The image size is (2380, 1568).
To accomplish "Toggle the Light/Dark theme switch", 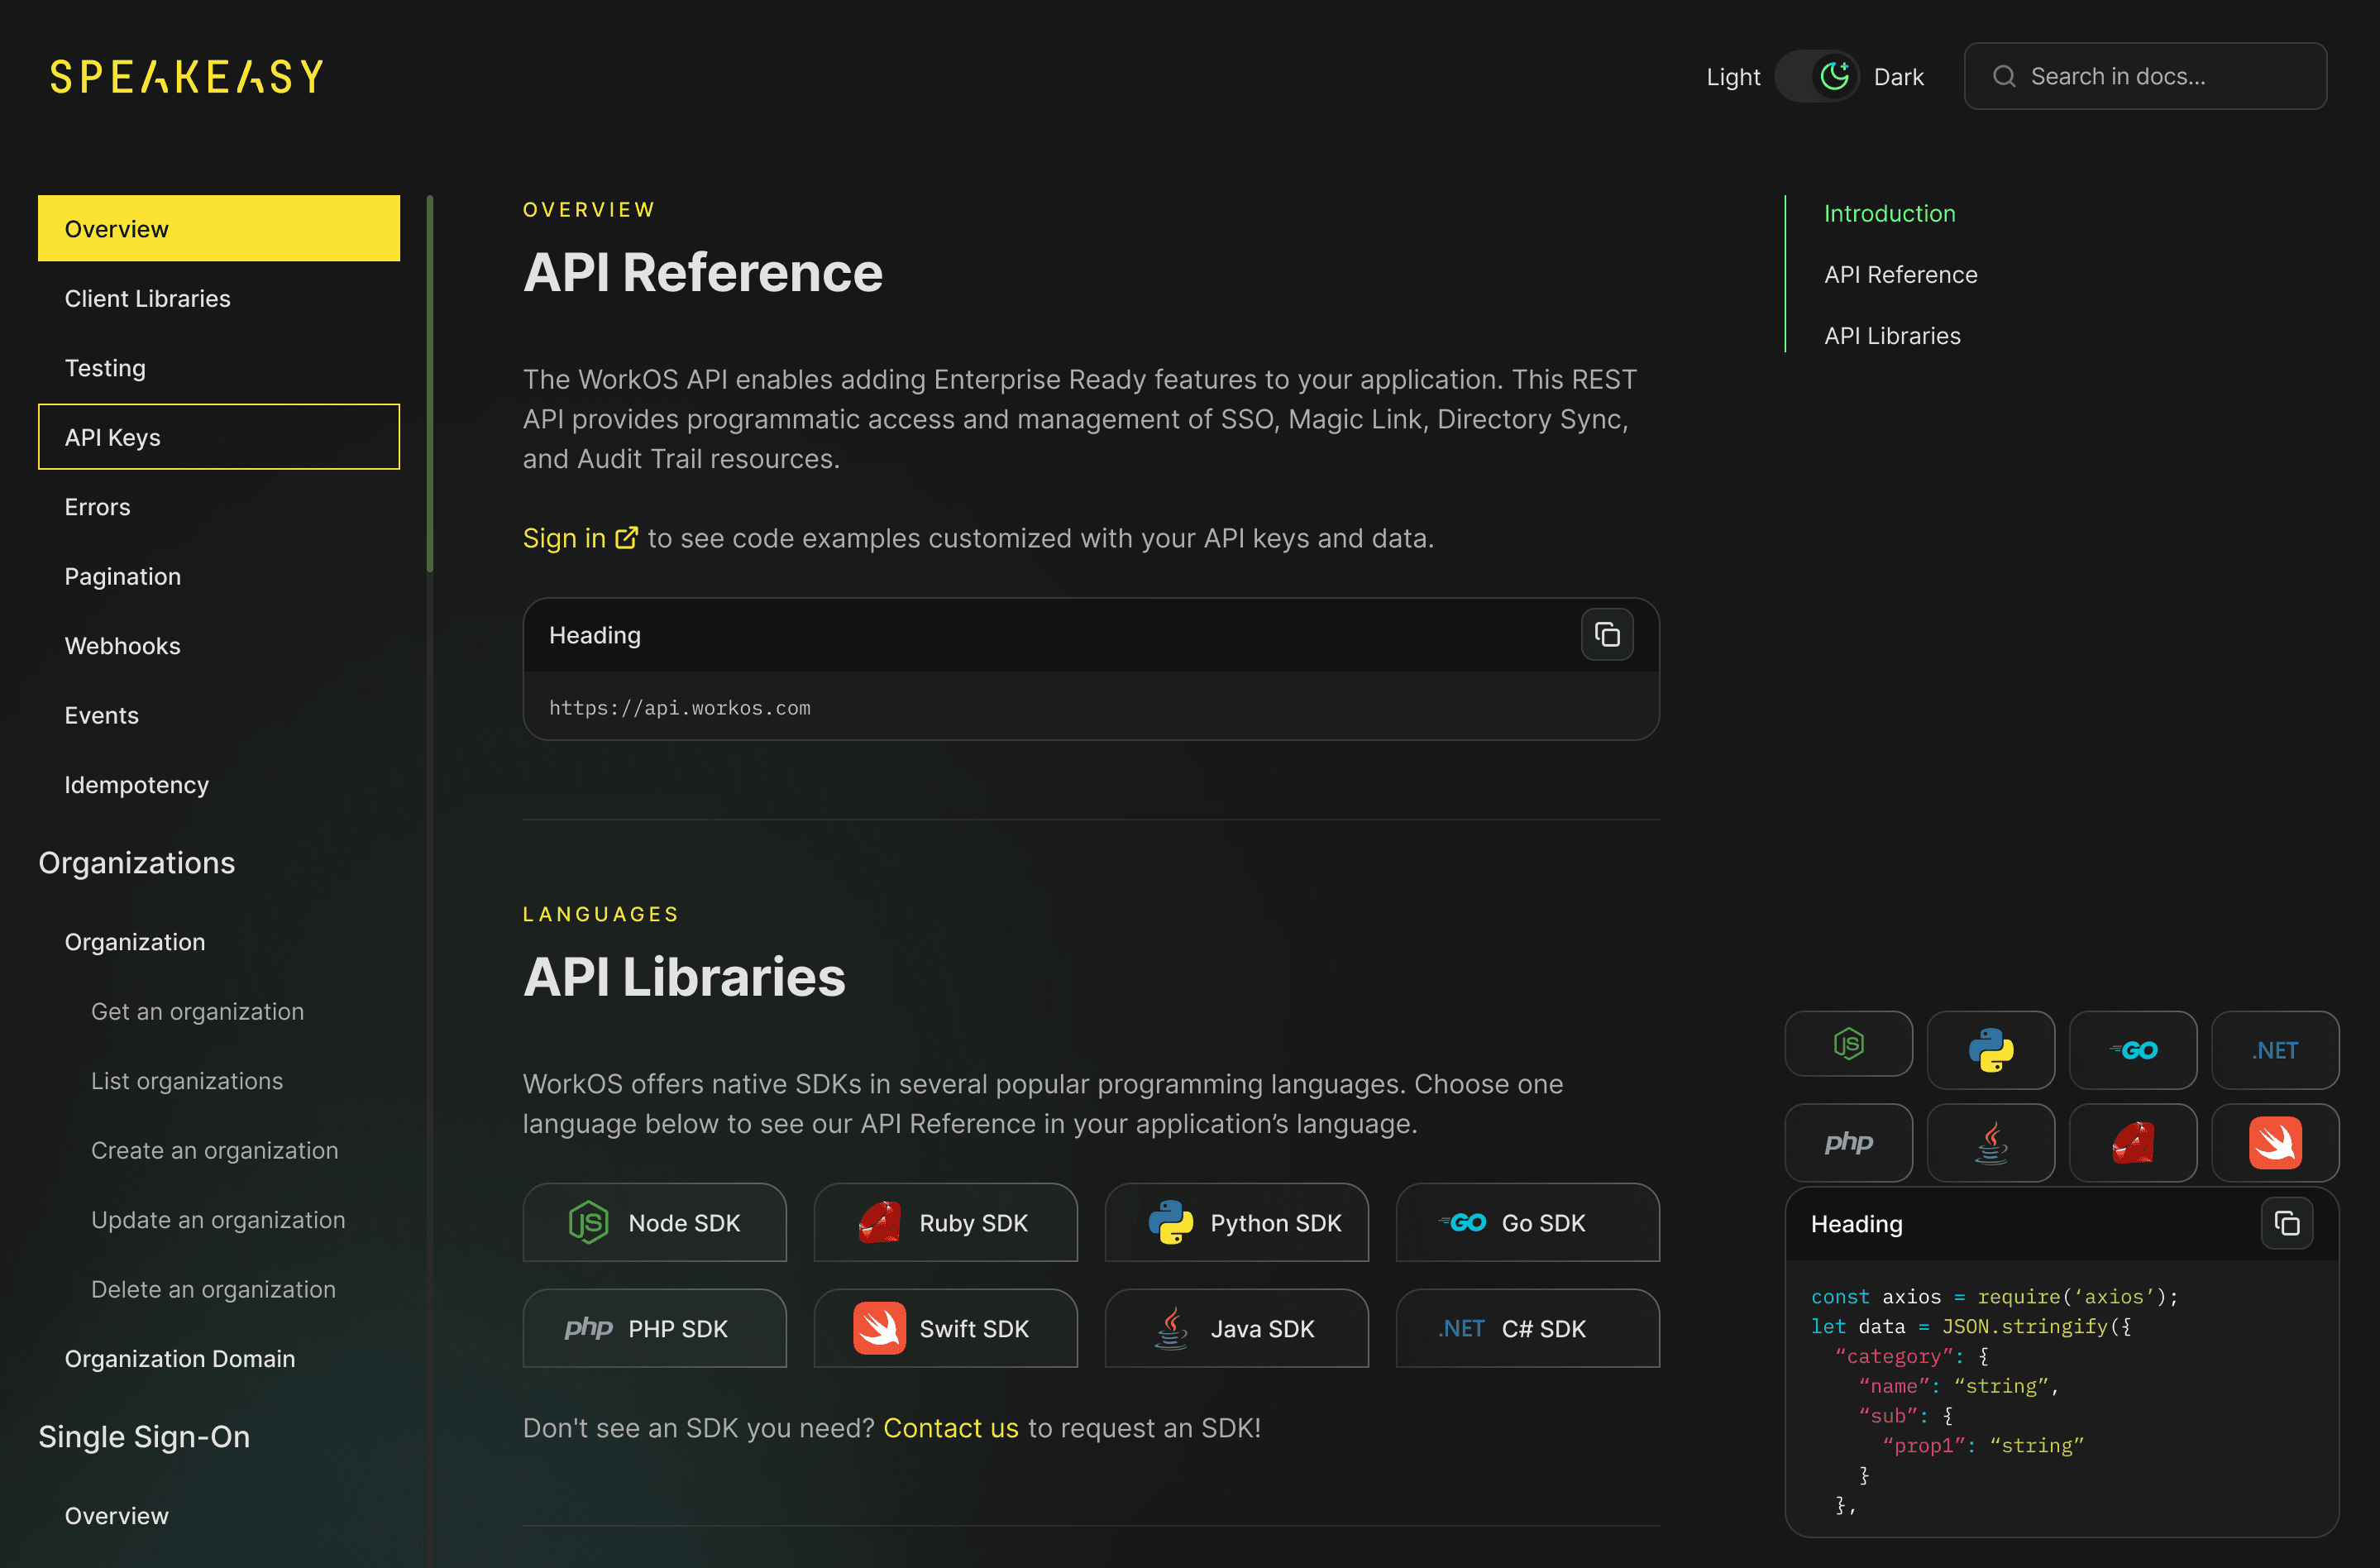I will tap(1816, 76).
